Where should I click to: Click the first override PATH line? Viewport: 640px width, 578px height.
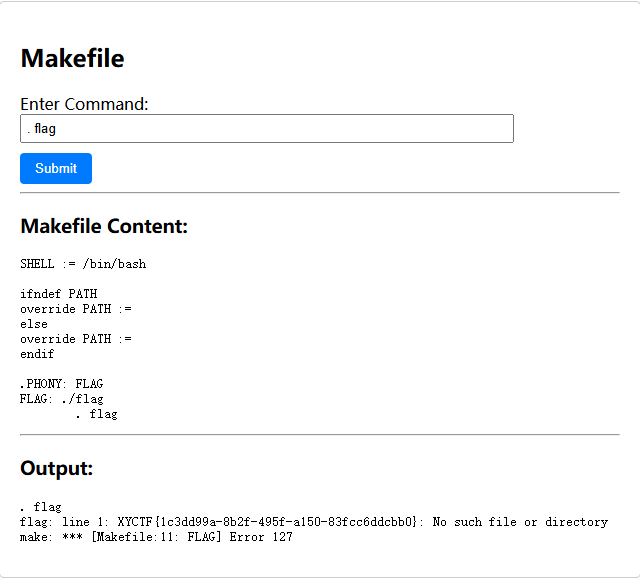click(76, 309)
